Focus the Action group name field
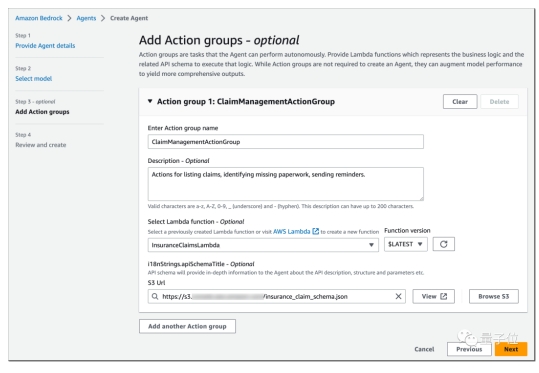 (x=286, y=142)
